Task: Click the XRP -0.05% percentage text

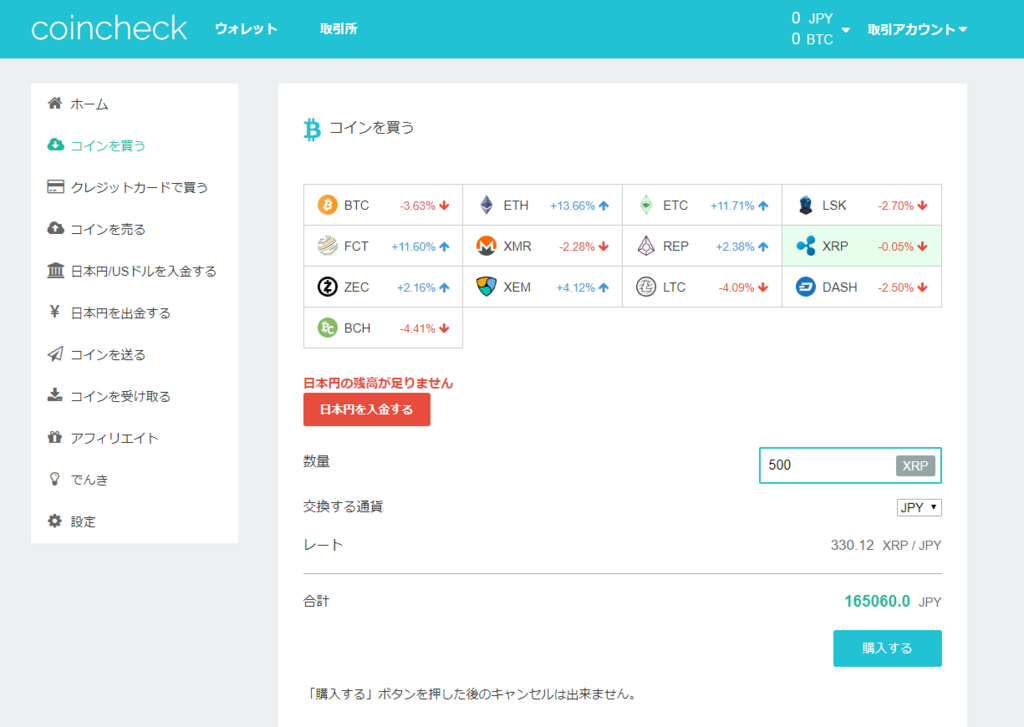Action: point(895,247)
